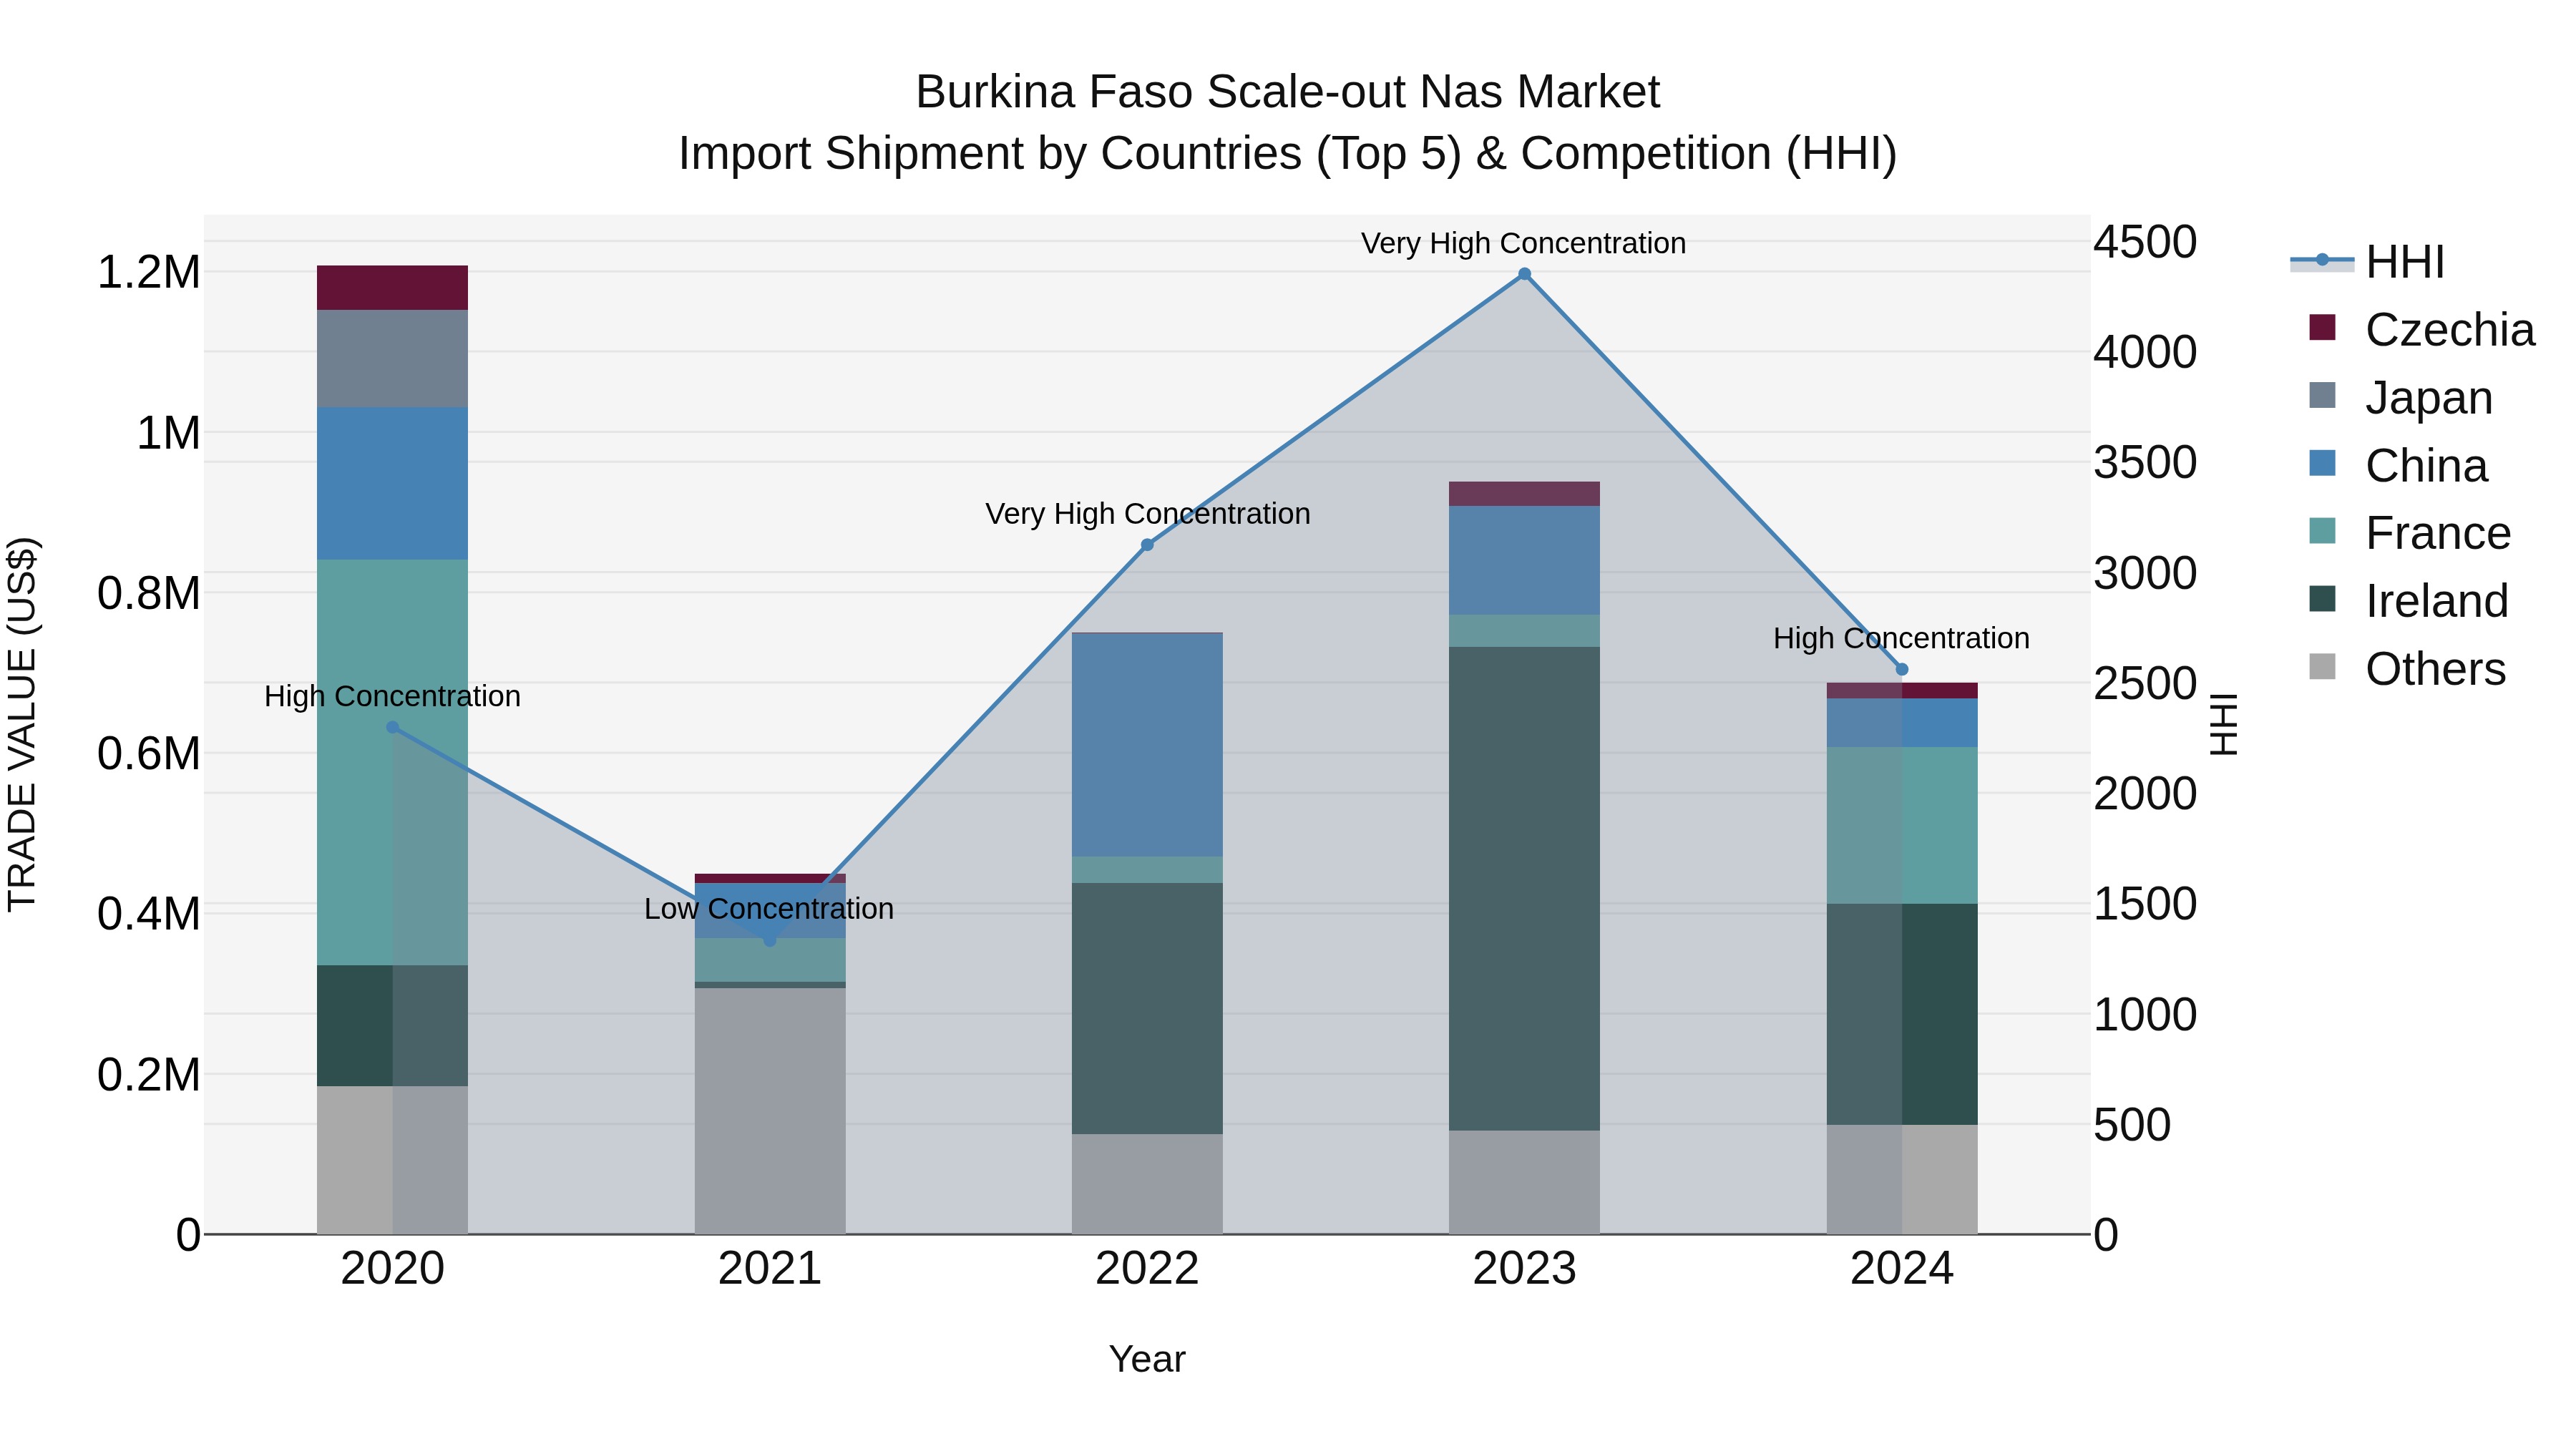Toggle the France legend label

tap(2438, 533)
